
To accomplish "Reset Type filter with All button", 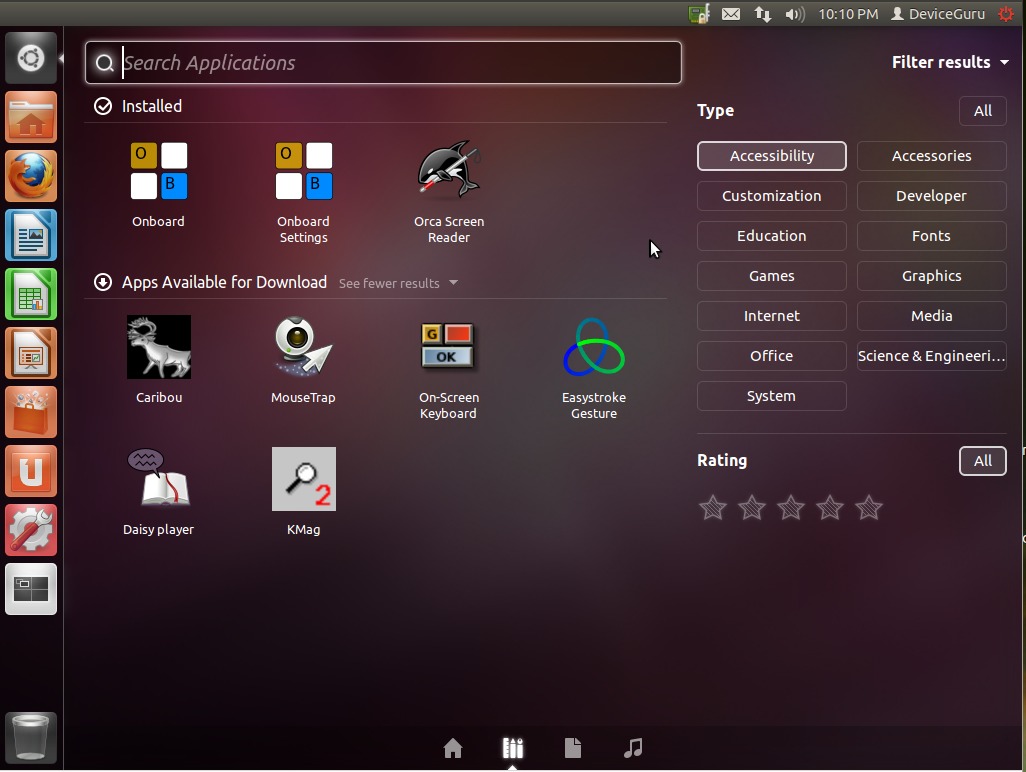I will pos(982,111).
